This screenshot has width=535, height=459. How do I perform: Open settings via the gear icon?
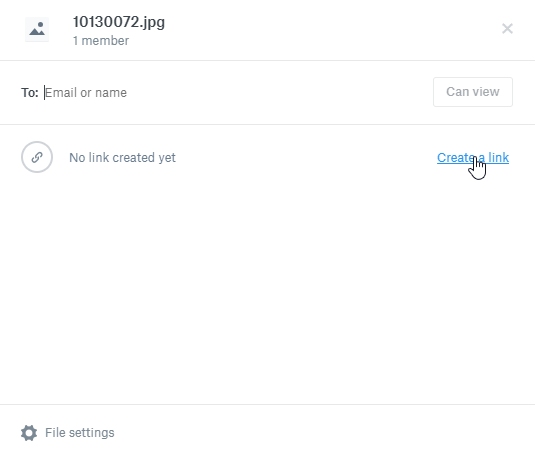(x=29, y=433)
